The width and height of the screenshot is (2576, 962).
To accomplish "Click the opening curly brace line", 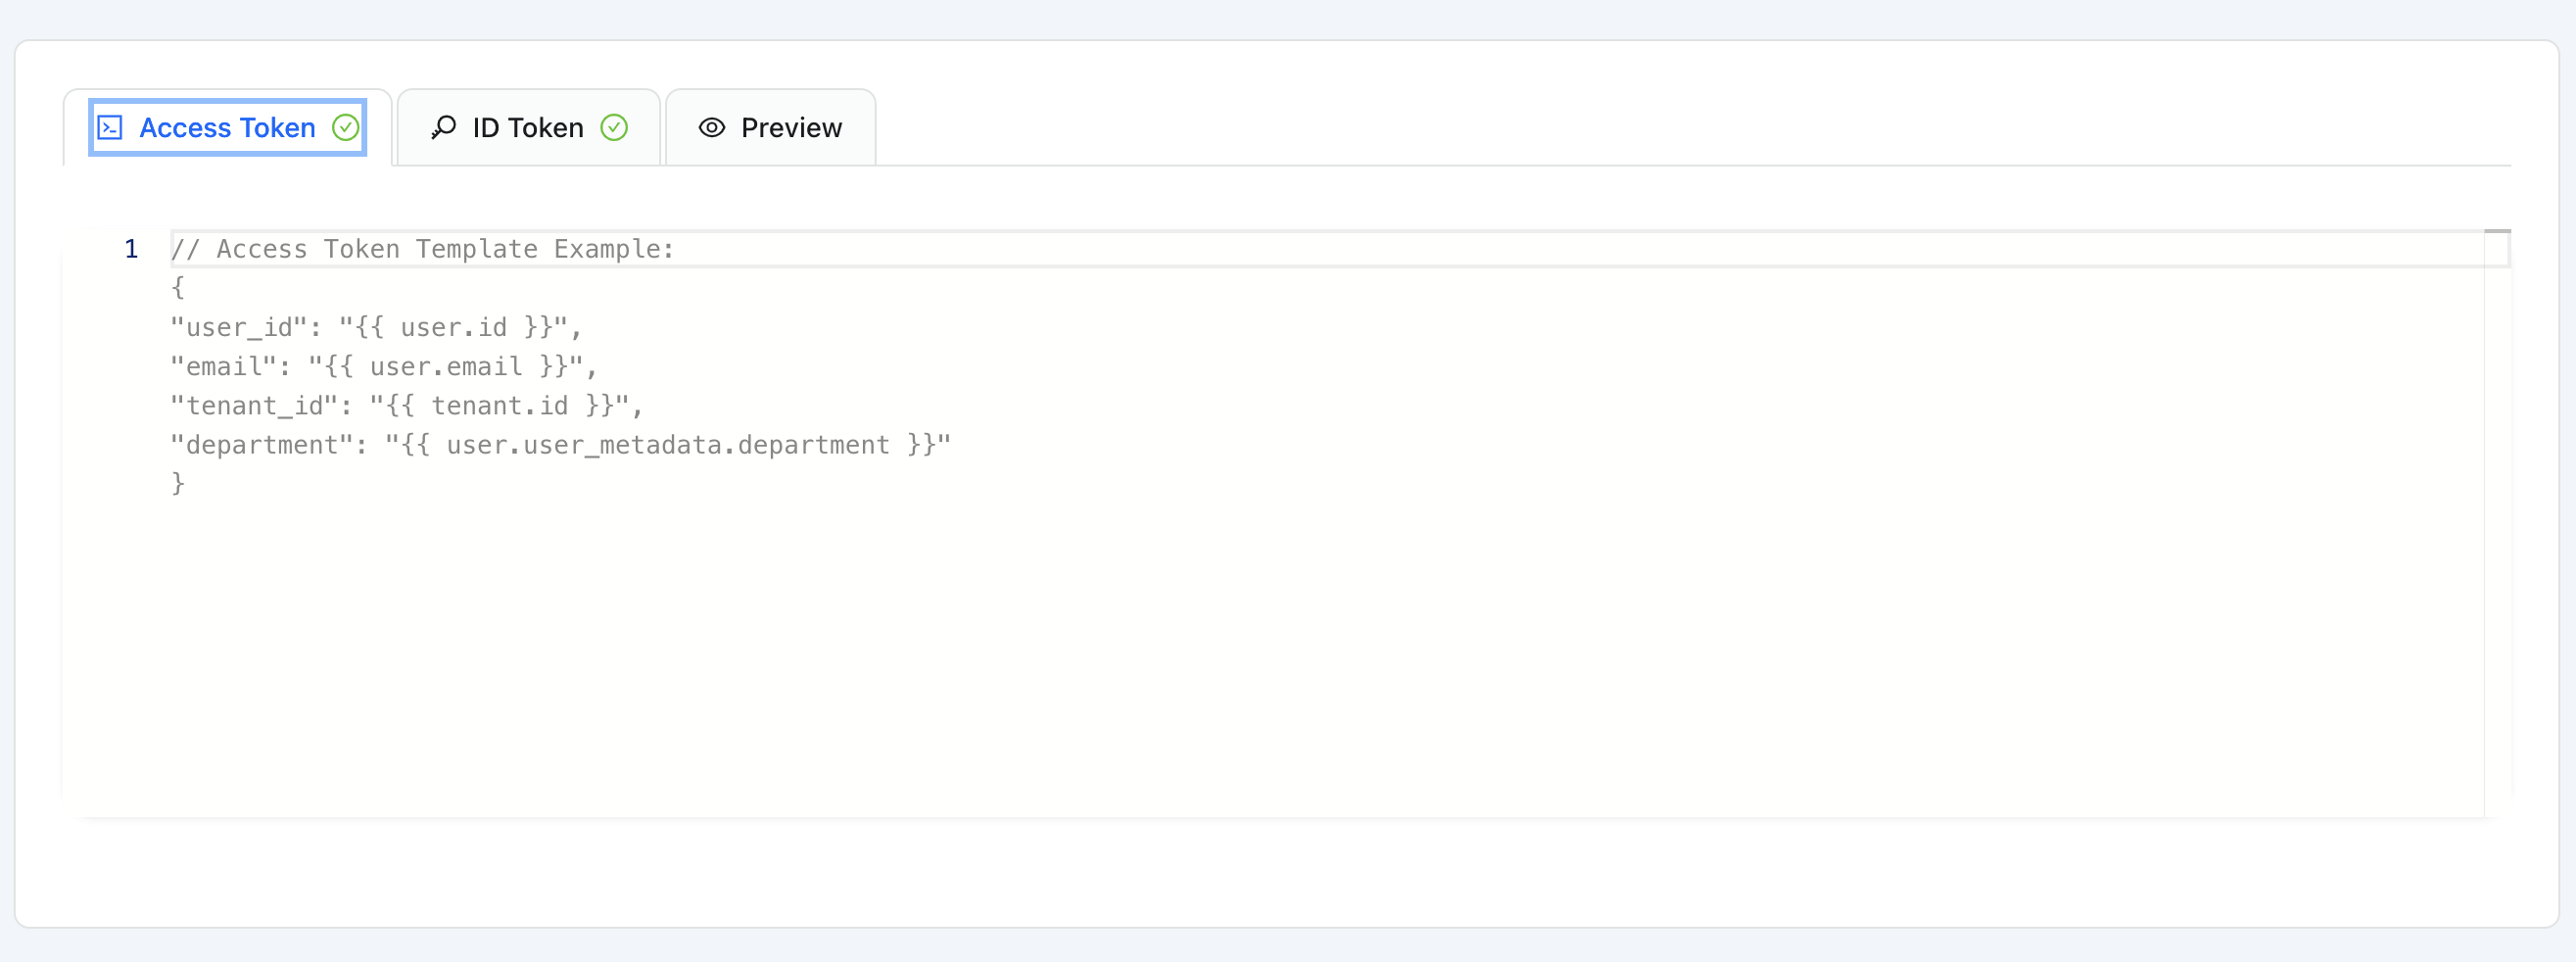I will click(x=178, y=288).
